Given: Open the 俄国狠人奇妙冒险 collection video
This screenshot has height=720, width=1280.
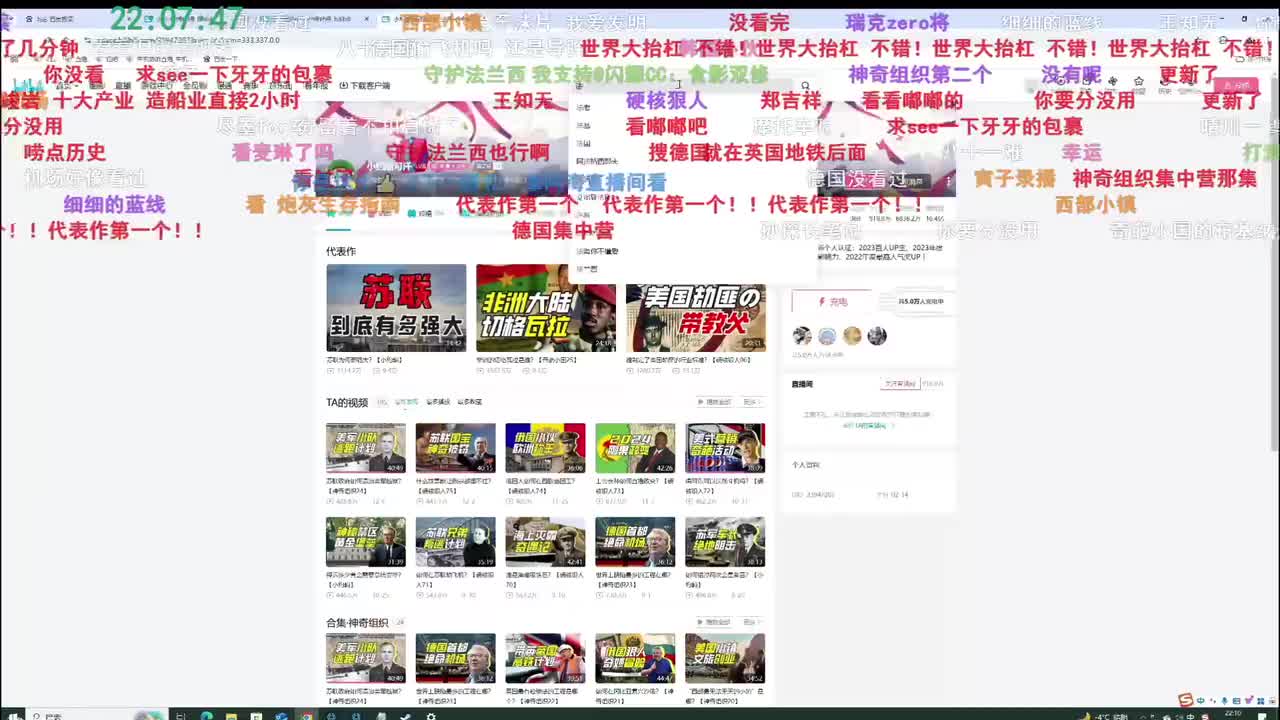Looking at the screenshot, I should point(635,658).
